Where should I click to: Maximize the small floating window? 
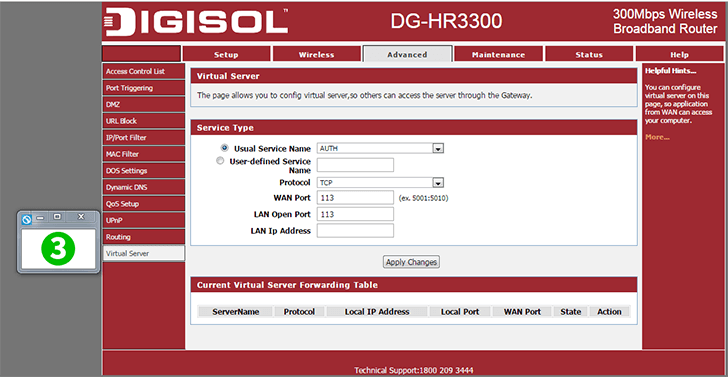click(x=57, y=217)
